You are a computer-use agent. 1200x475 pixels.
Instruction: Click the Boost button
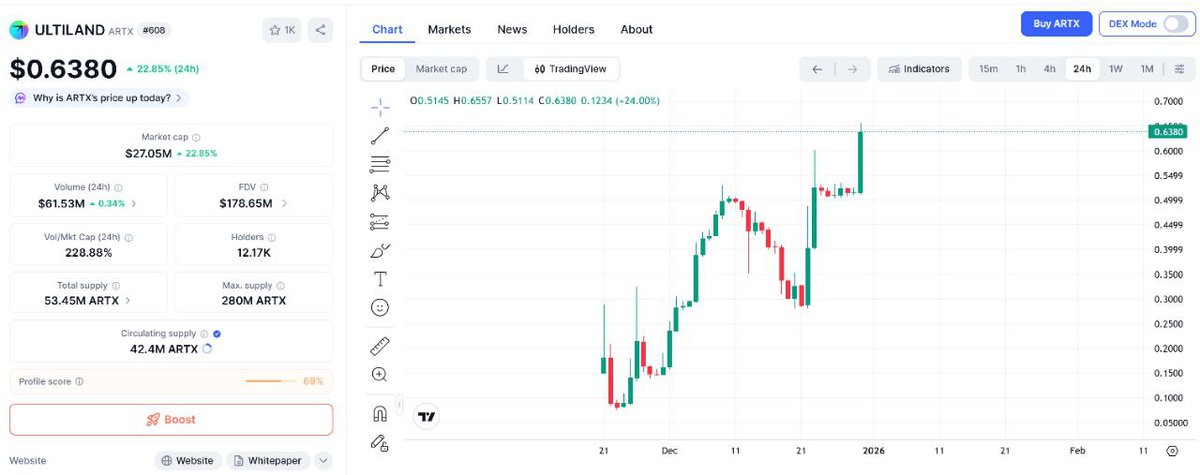click(x=171, y=420)
